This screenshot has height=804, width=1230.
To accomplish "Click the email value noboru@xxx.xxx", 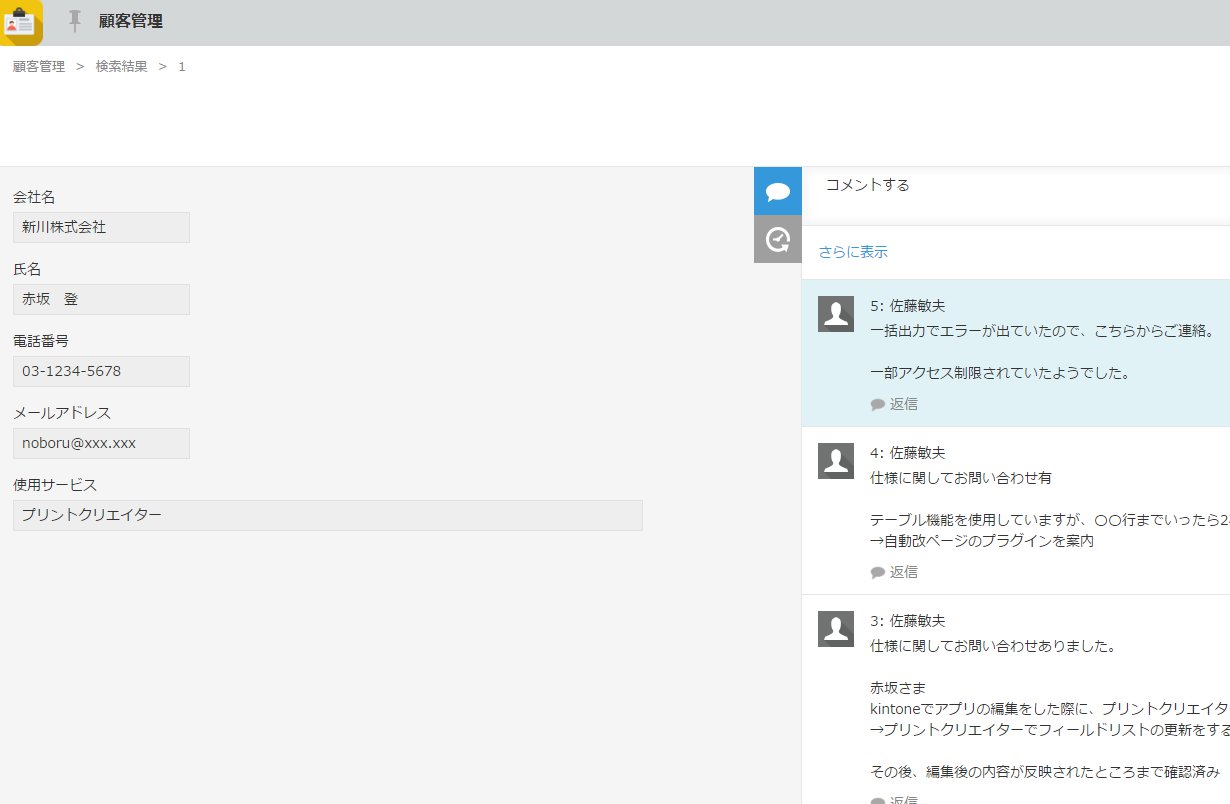I will [101, 443].
